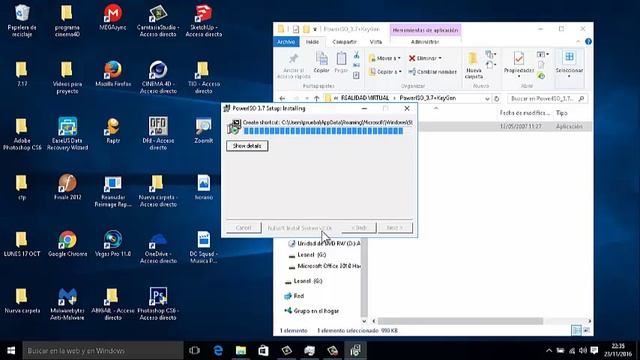640x360 pixels.
Task: Click the Task View taskbar button
Action: [195, 350]
